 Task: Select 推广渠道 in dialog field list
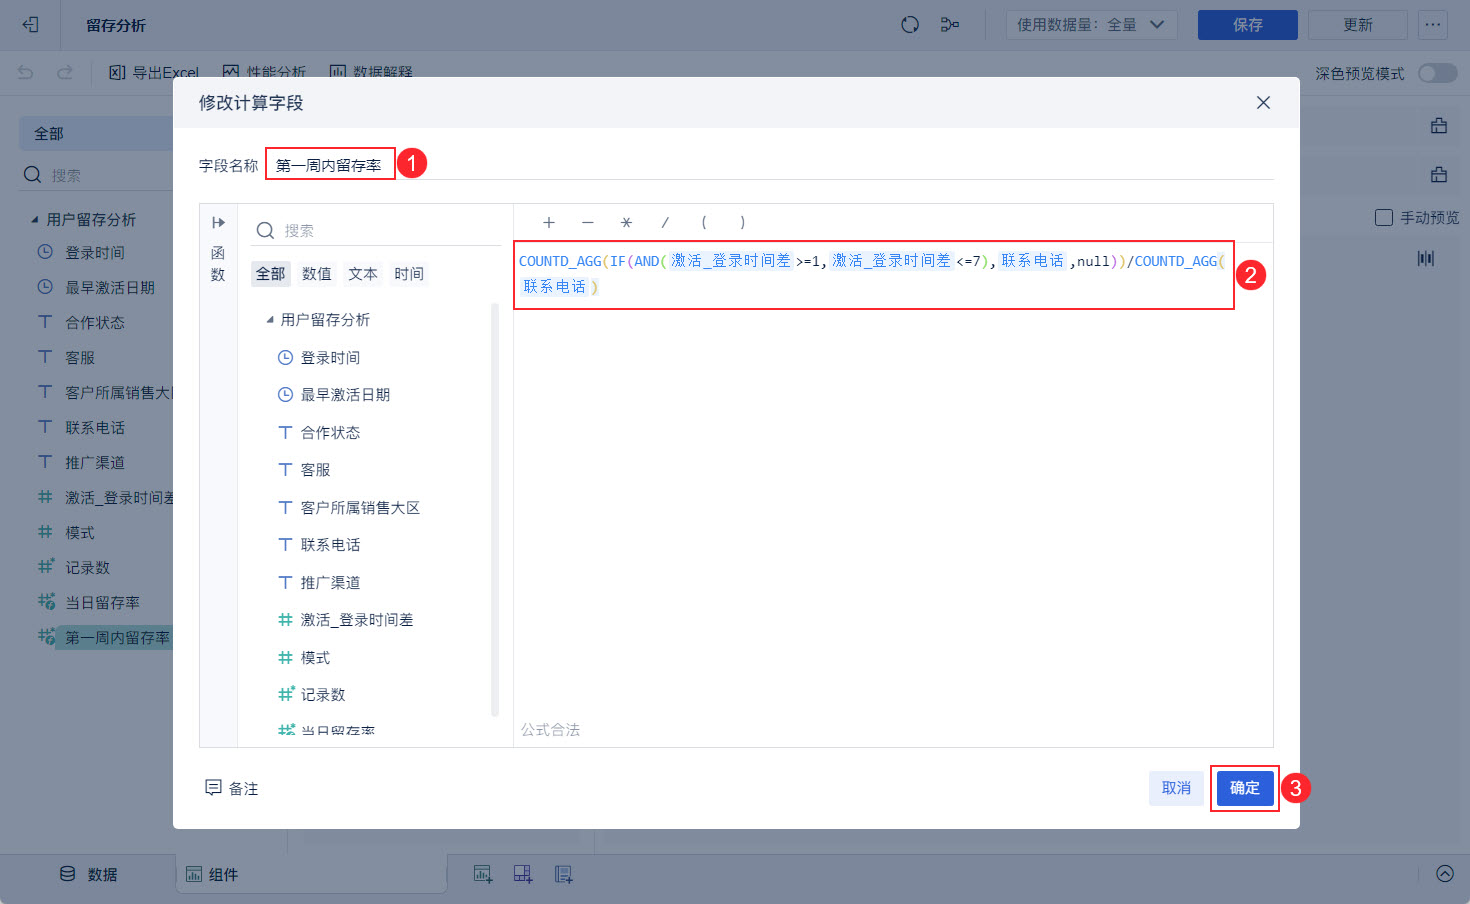coord(330,583)
